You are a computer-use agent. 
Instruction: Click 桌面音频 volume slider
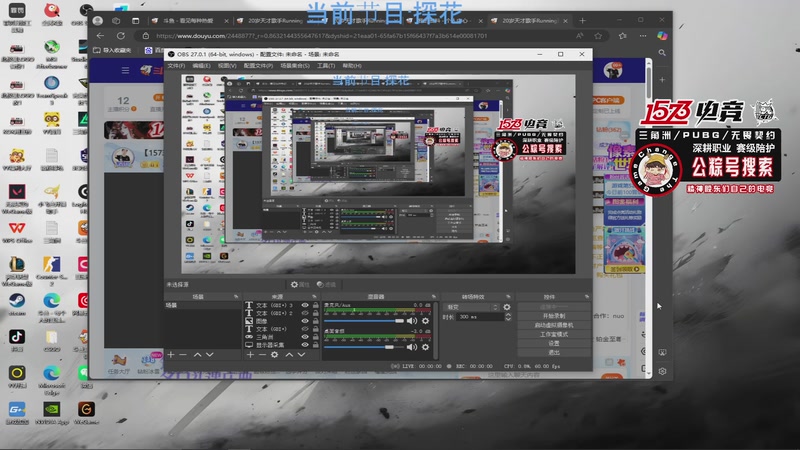pyautogui.click(x=364, y=347)
